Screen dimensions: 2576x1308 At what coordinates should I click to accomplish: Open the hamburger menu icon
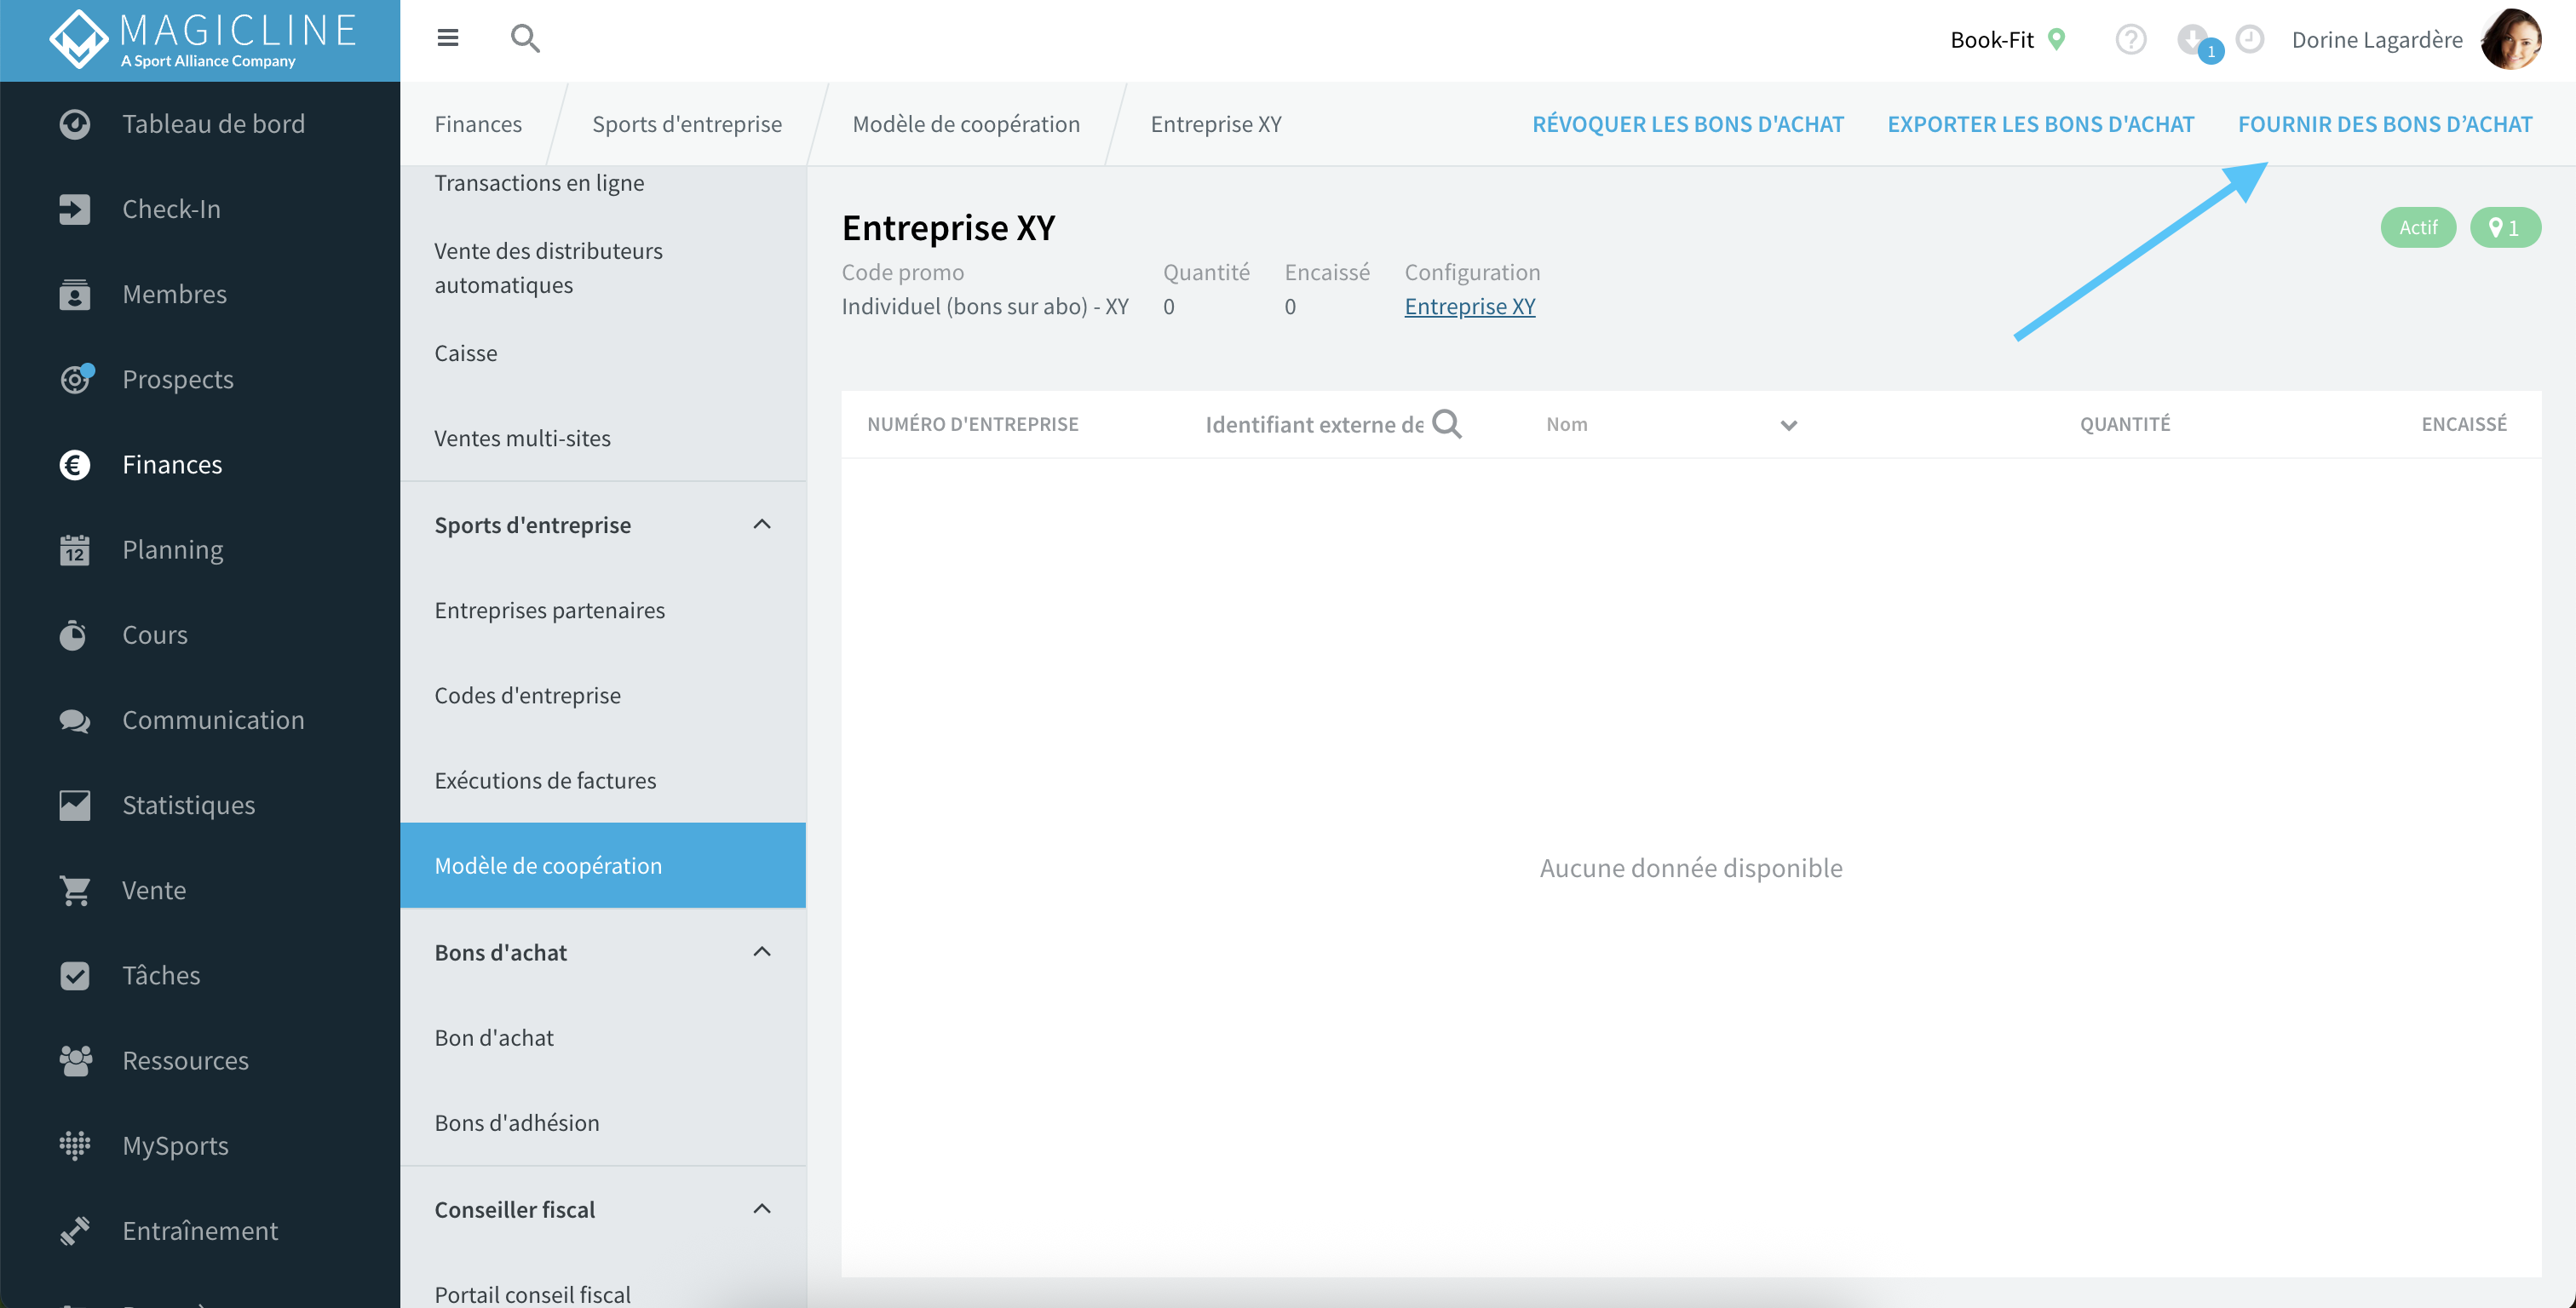pos(447,38)
